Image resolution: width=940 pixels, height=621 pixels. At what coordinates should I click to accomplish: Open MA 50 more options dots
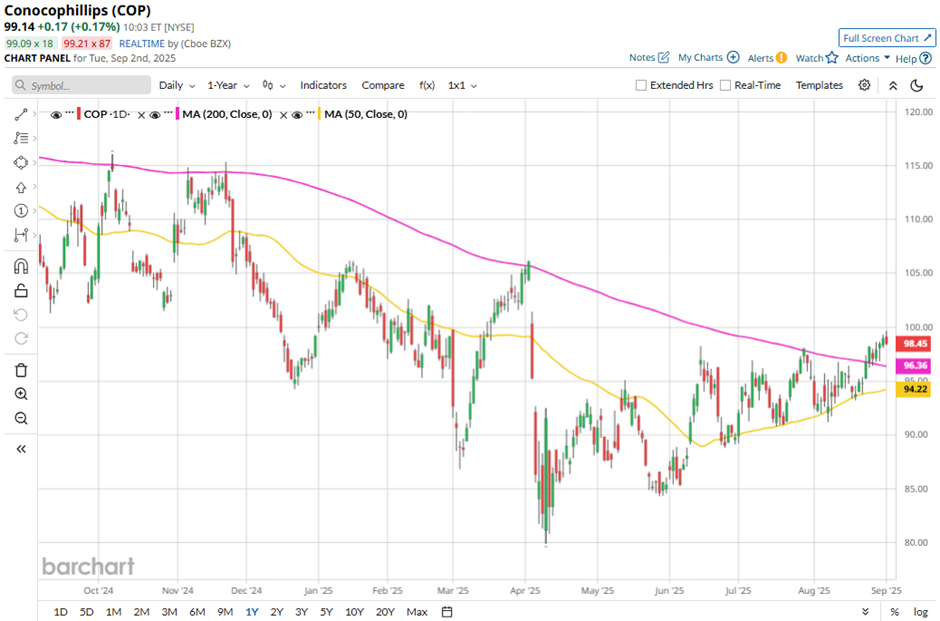tap(310, 114)
